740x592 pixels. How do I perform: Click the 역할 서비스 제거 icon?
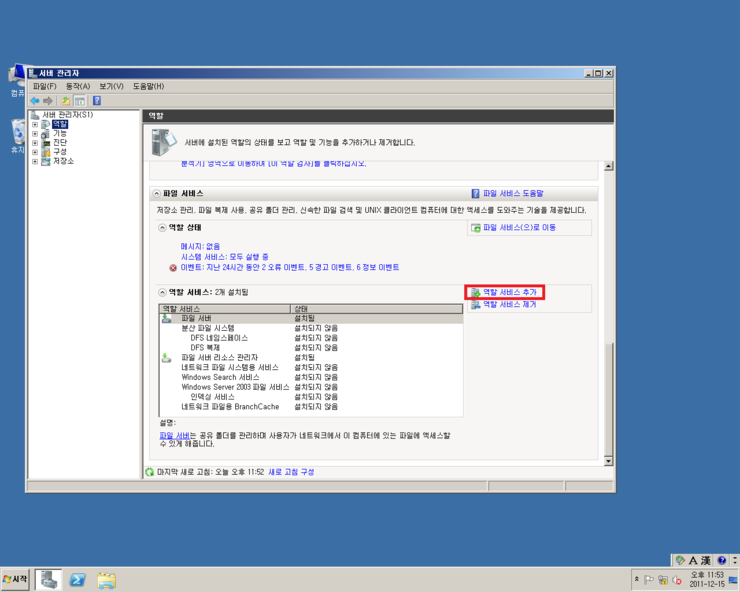coord(476,305)
